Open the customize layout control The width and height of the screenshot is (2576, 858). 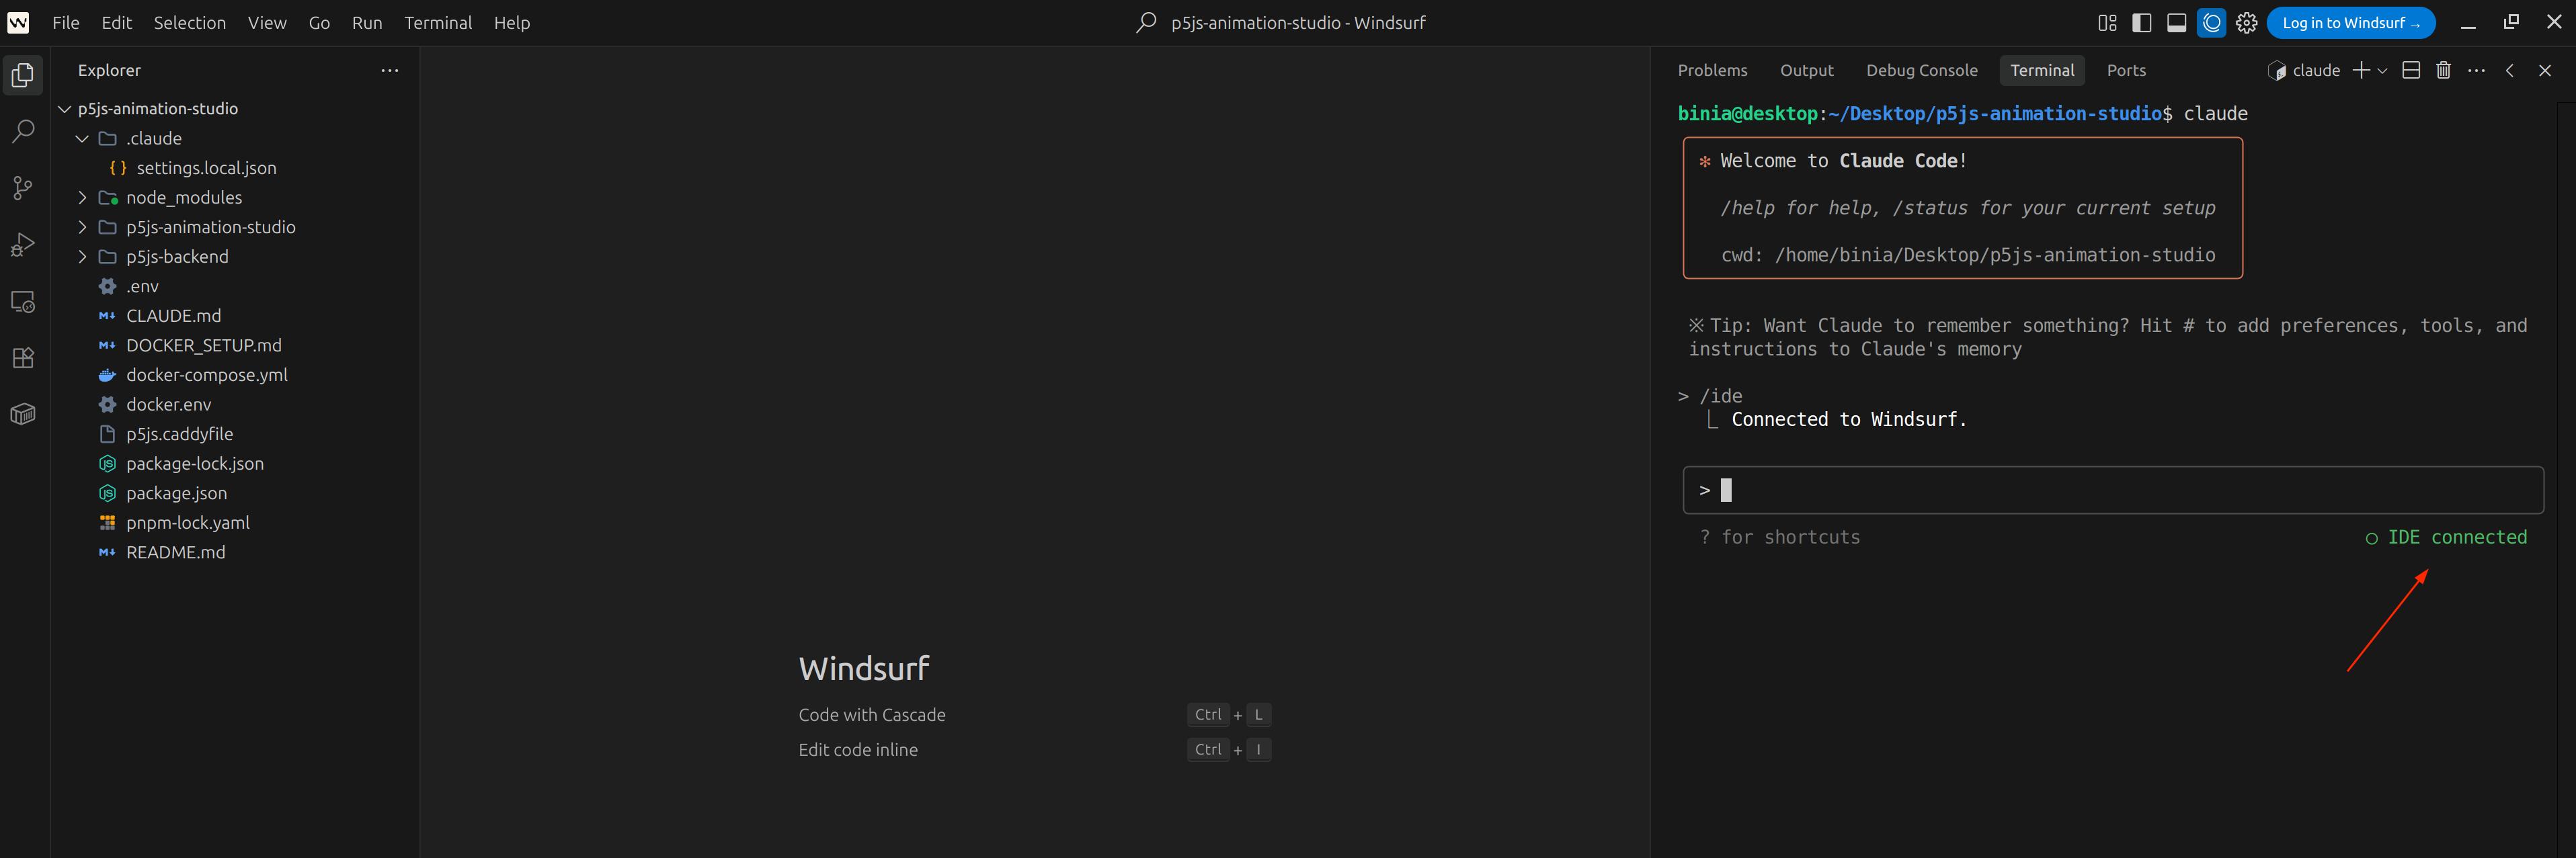(2107, 23)
